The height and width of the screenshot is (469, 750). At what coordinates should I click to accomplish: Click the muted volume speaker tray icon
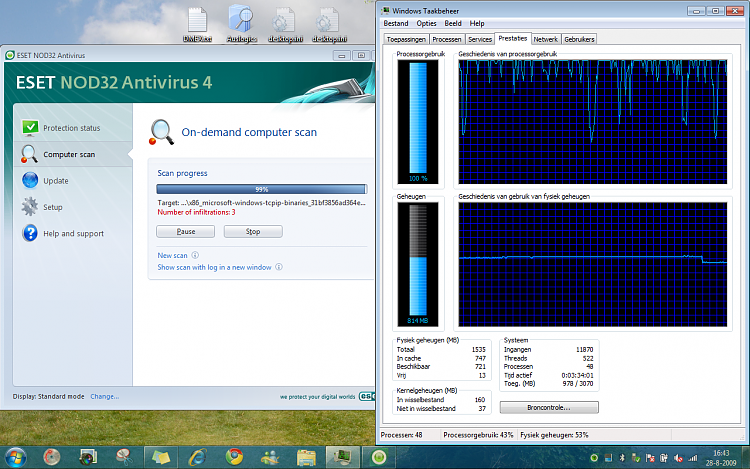click(678, 458)
